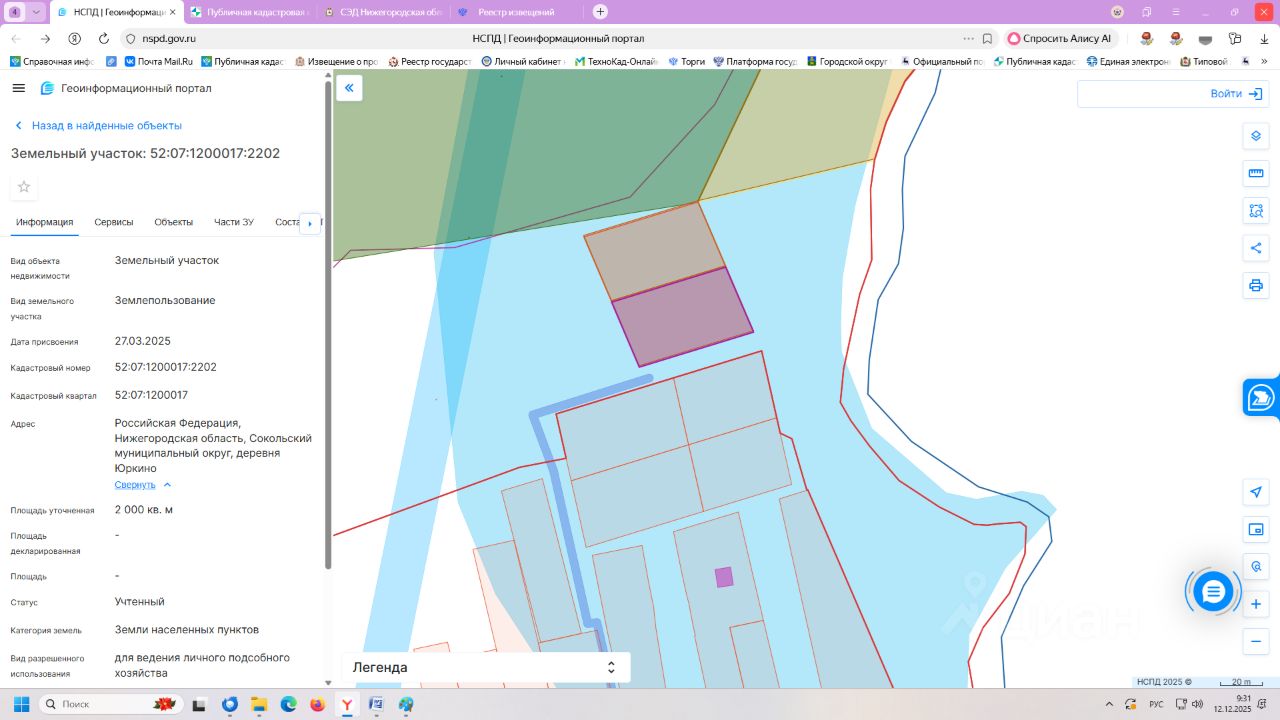1280x720 pixels.
Task: Open the chat assistant bubble
Action: (1213, 592)
